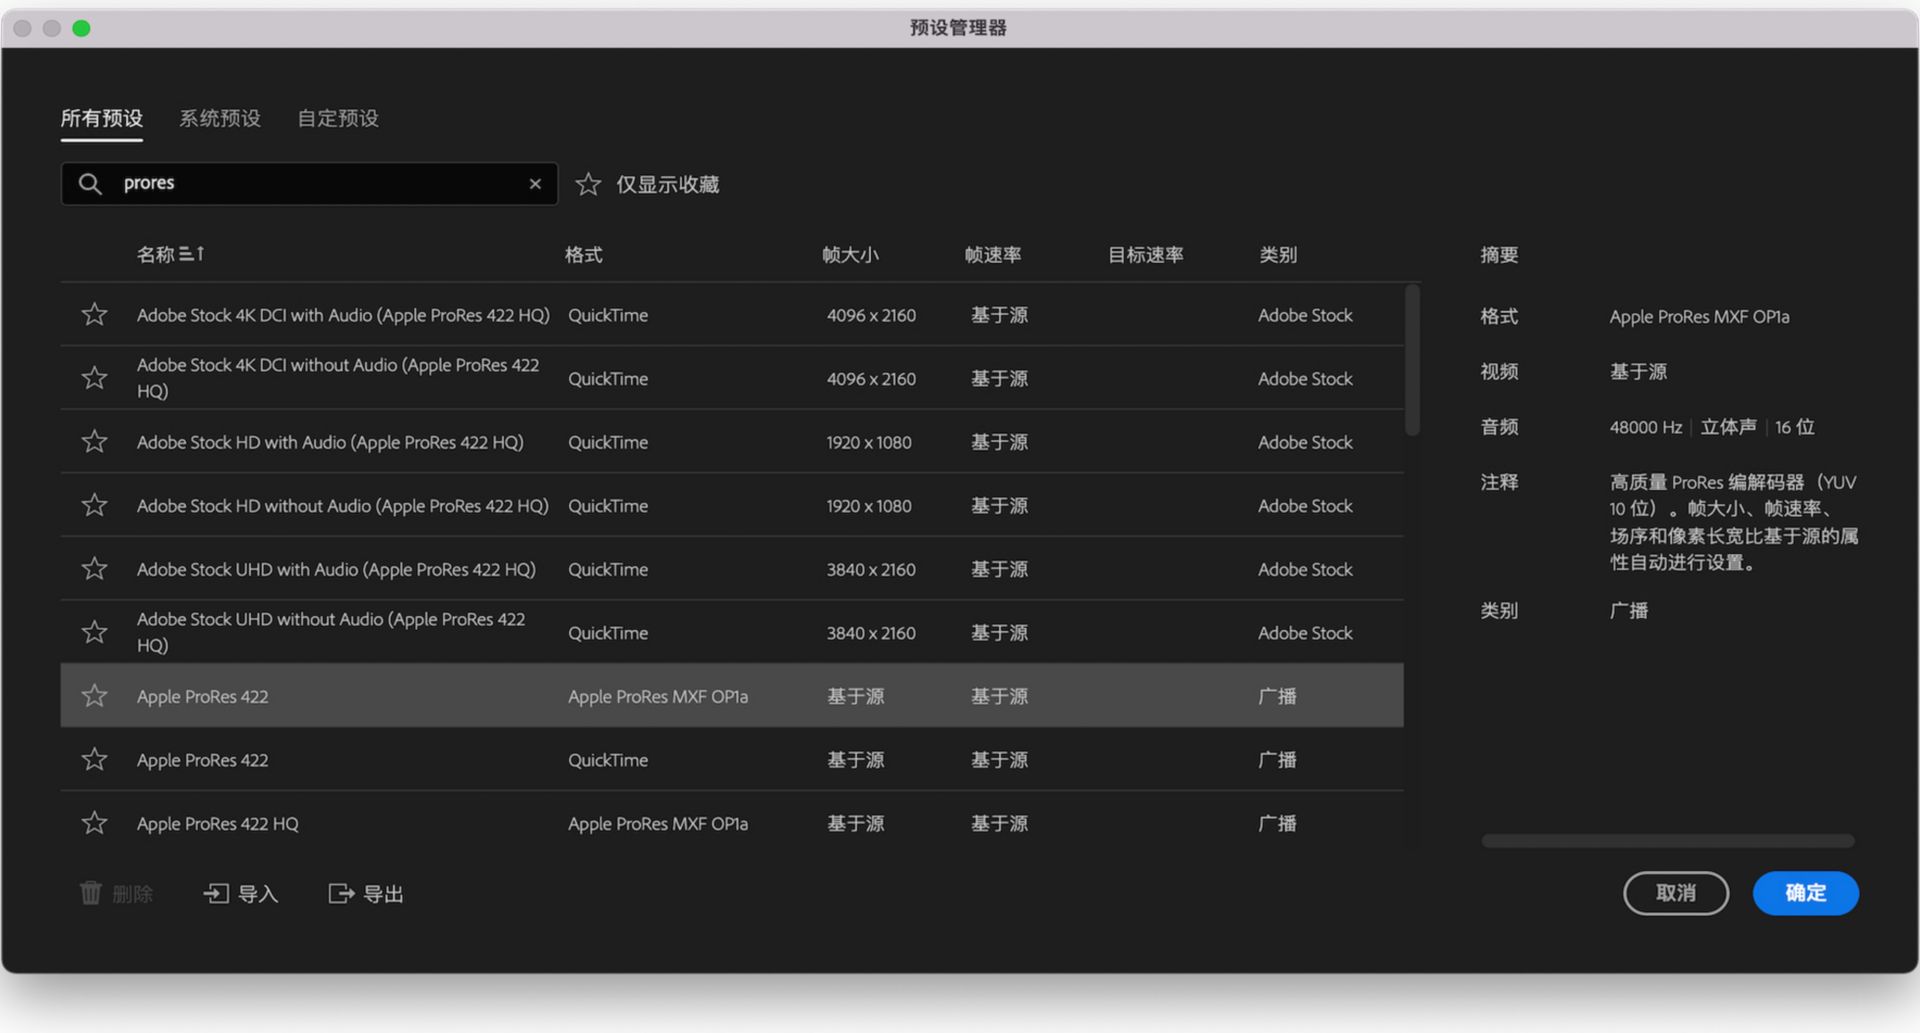1920x1033 pixels.
Task: Star the Adobe Stock HD with Audio preset
Action: (93, 441)
